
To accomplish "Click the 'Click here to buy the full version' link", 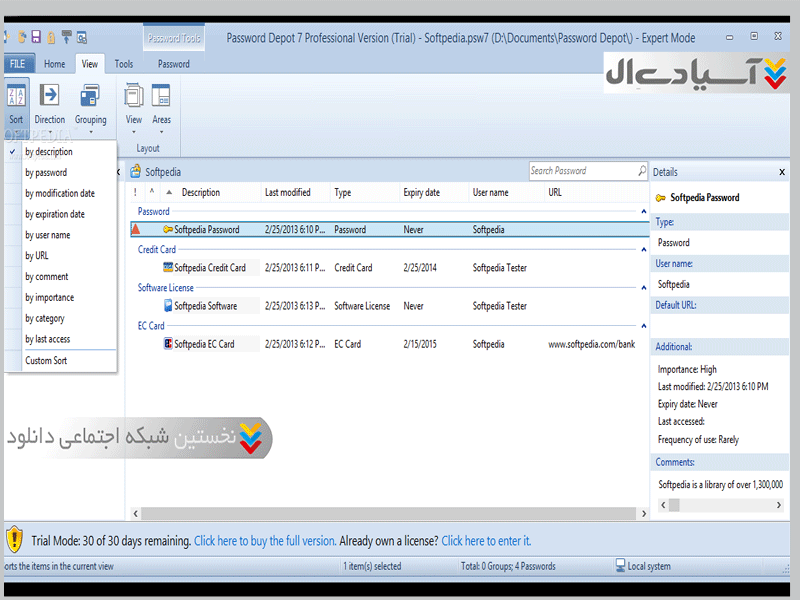I will (x=264, y=541).
